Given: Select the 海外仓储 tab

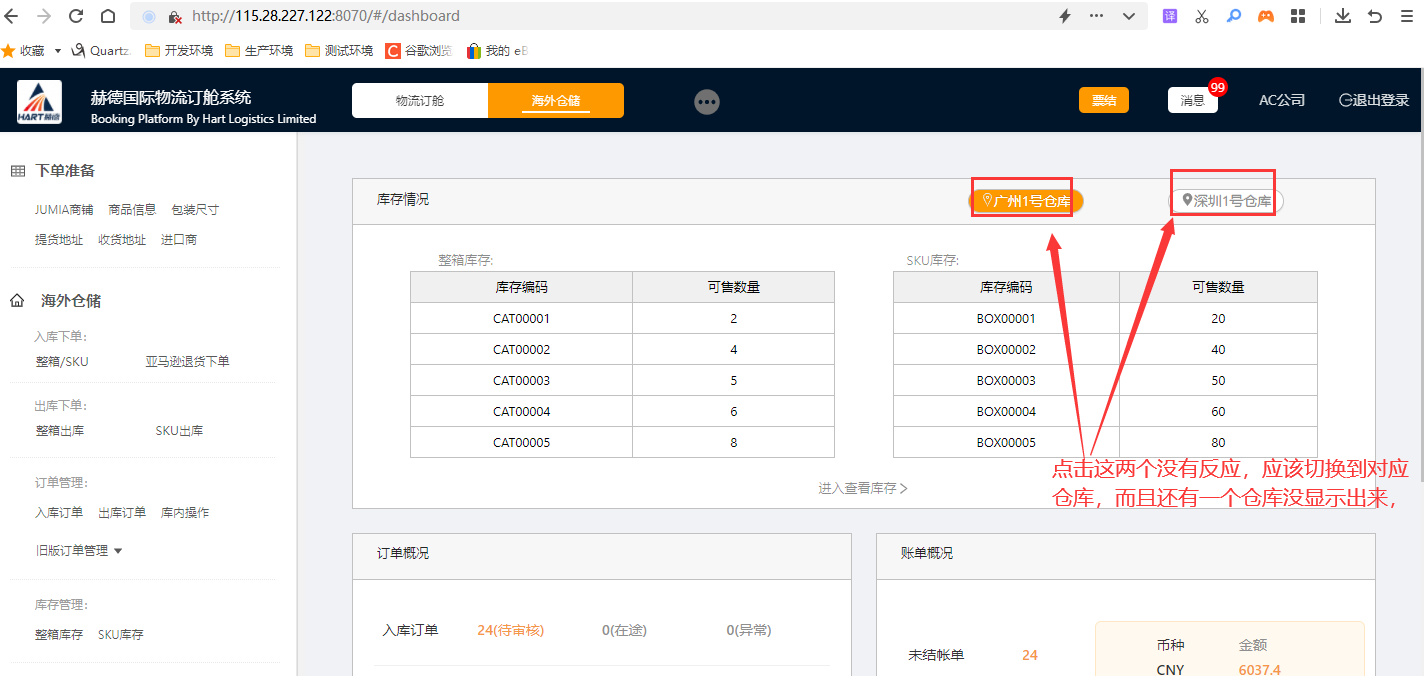Looking at the screenshot, I should 556,101.
